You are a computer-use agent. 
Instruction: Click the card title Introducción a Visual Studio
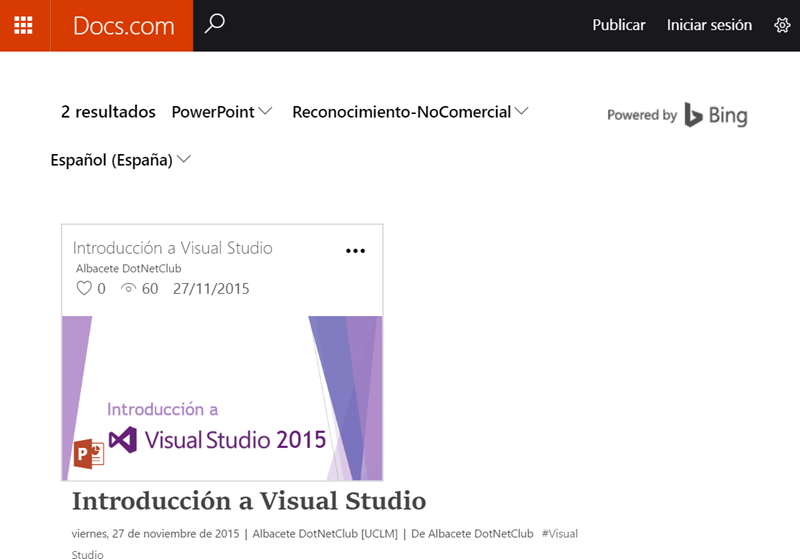(172, 248)
